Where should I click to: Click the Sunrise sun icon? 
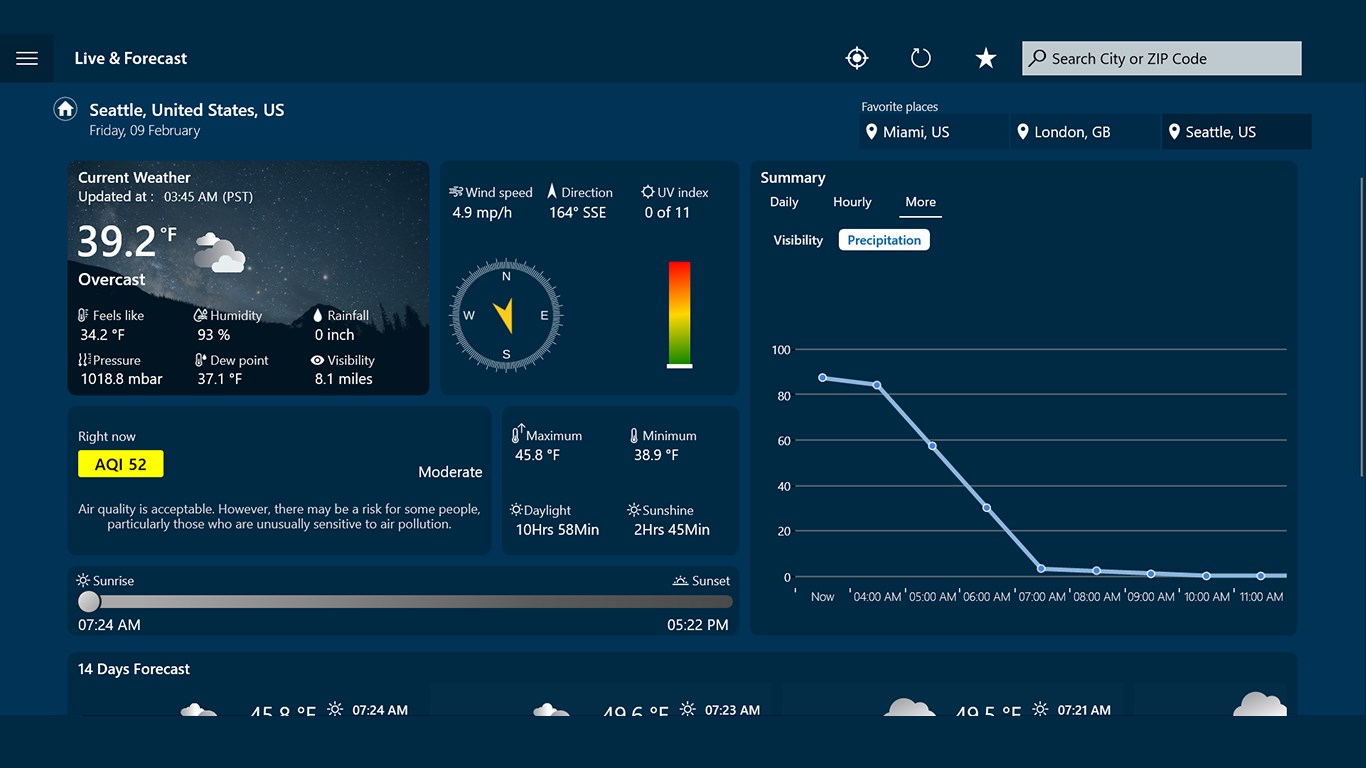click(x=83, y=580)
